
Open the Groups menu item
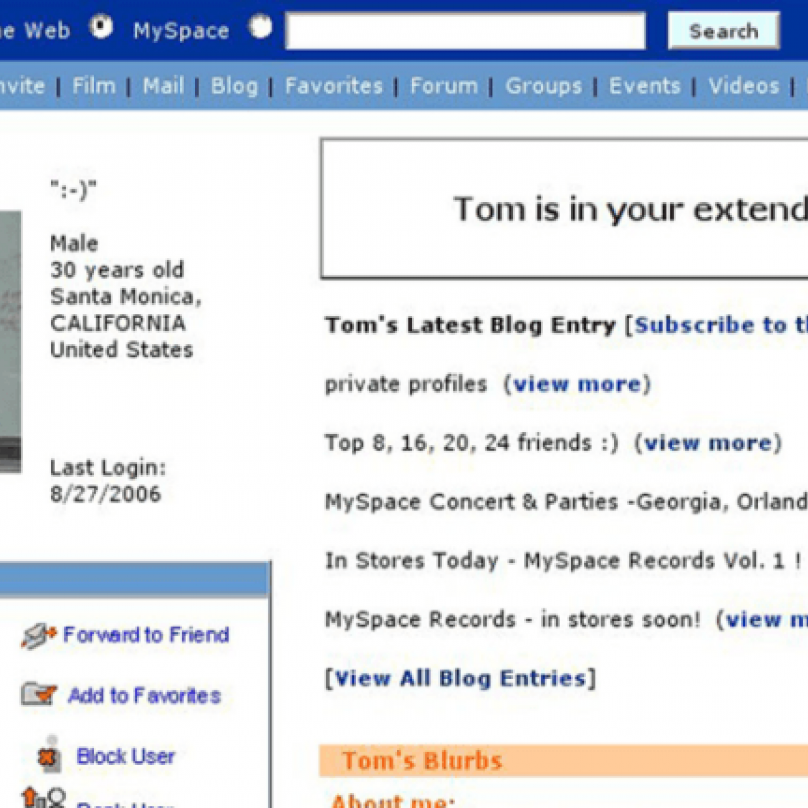(x=544, y=86)
